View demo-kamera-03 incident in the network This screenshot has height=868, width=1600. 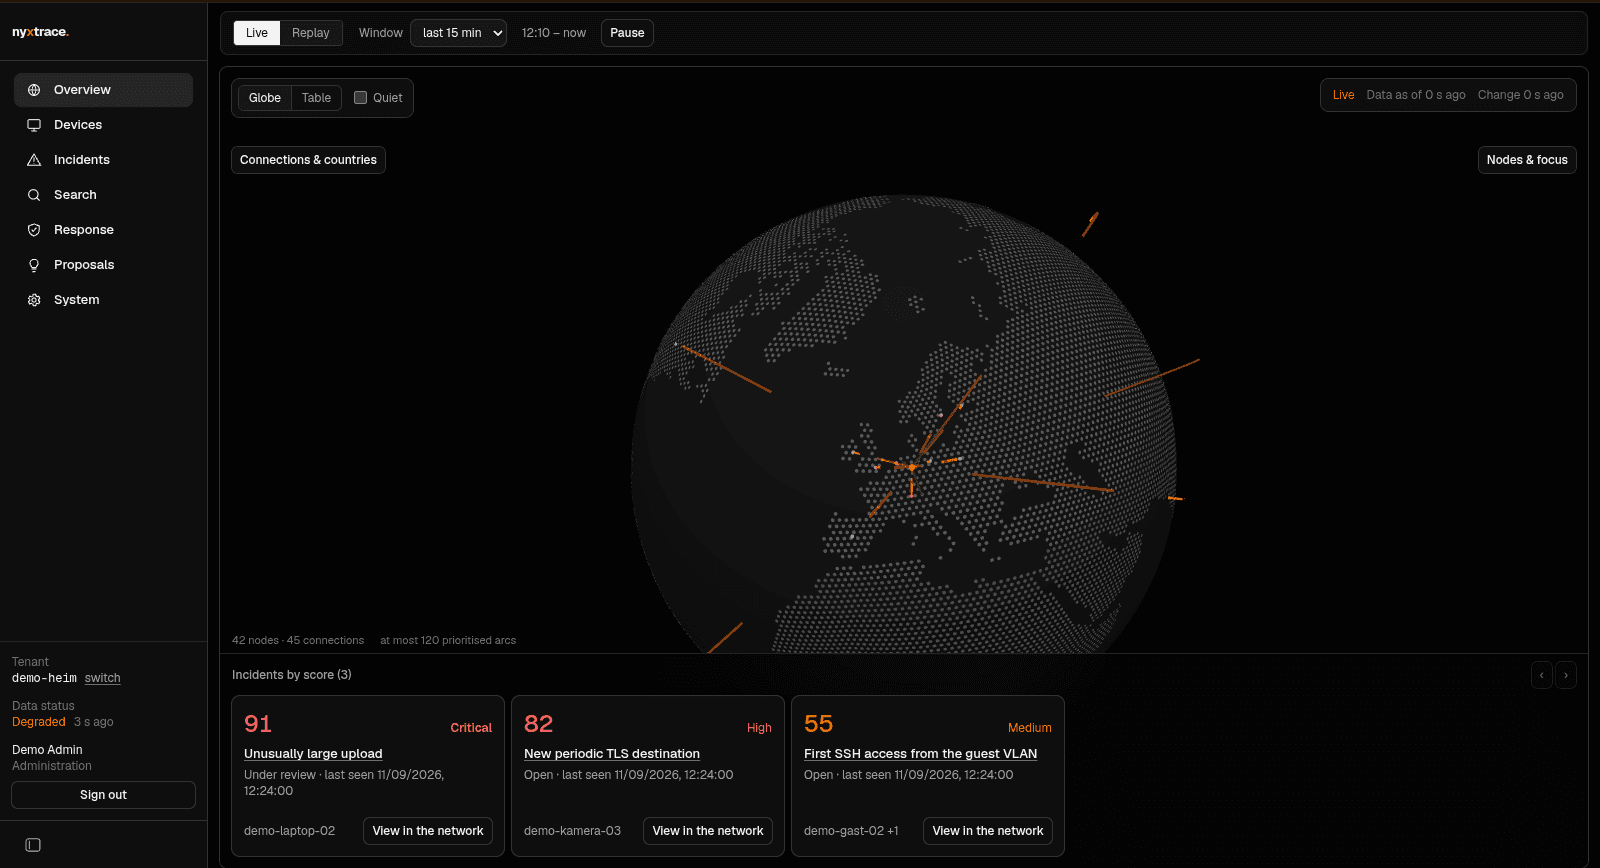[x=708, y=831]
